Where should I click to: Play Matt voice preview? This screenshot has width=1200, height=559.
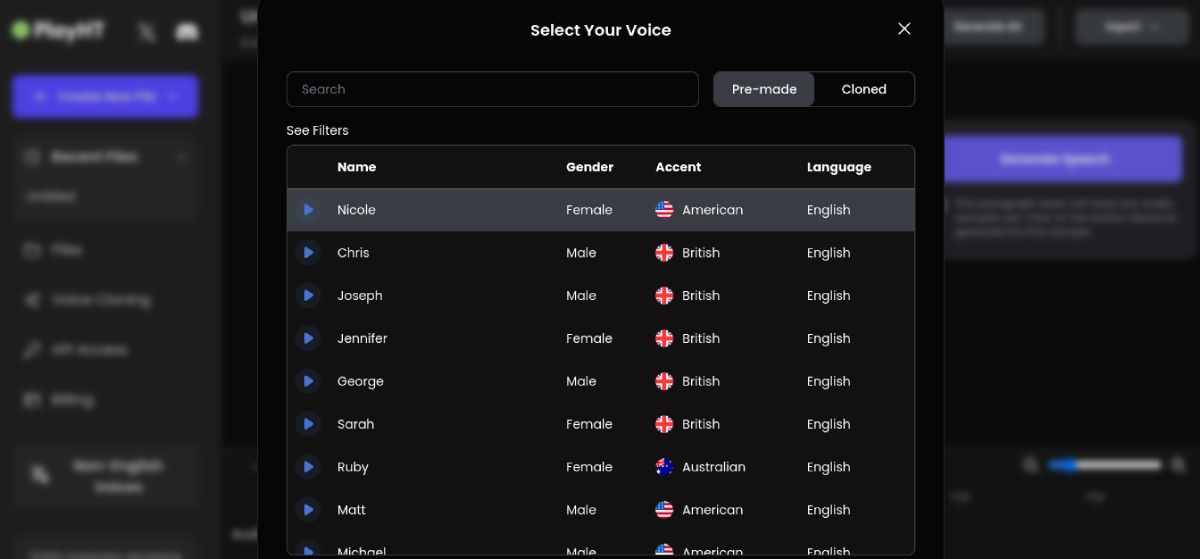point(308,510)
